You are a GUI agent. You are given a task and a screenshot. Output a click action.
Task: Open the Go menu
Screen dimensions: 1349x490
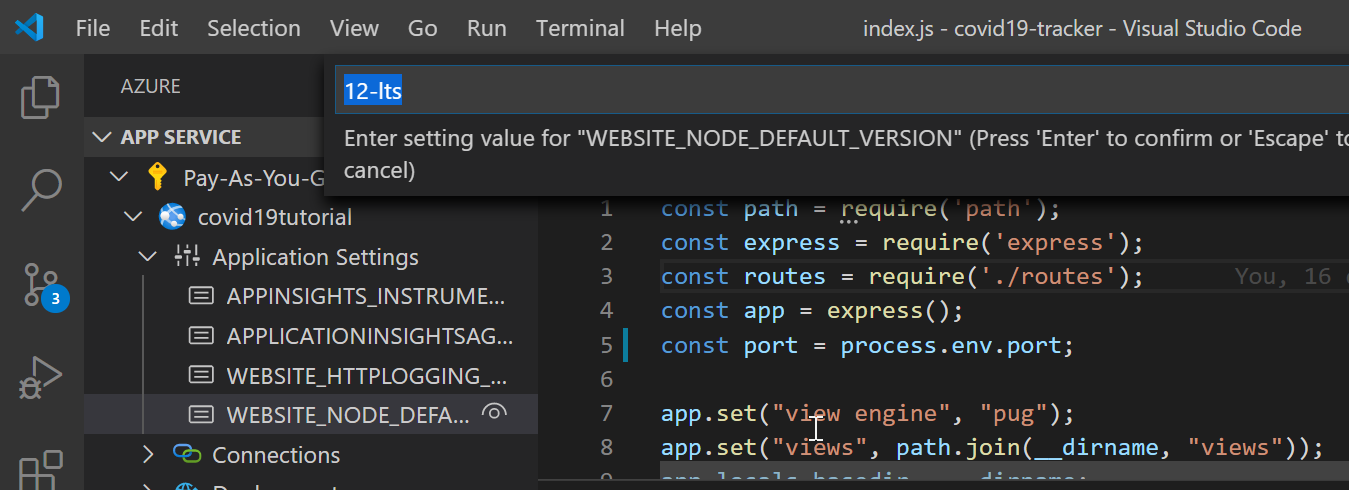click(x=422, y=28)
